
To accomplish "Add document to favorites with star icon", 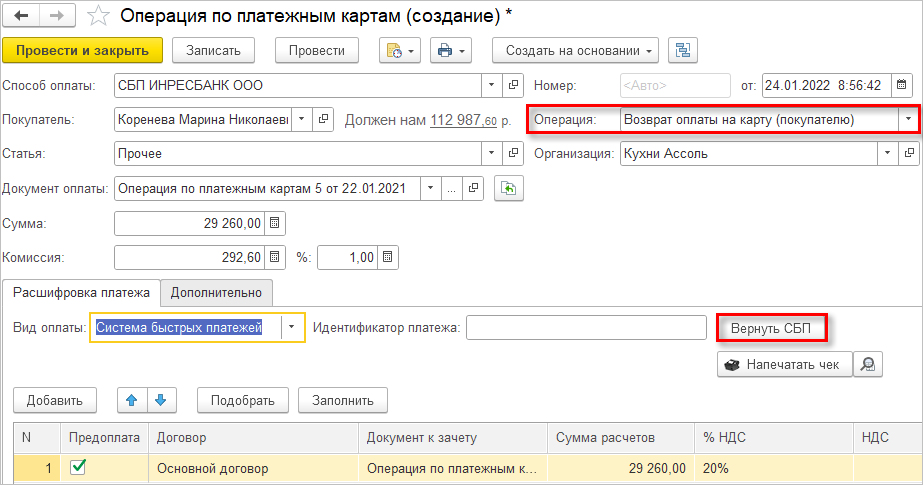I will pyautogui.click(x=98, y=16).
